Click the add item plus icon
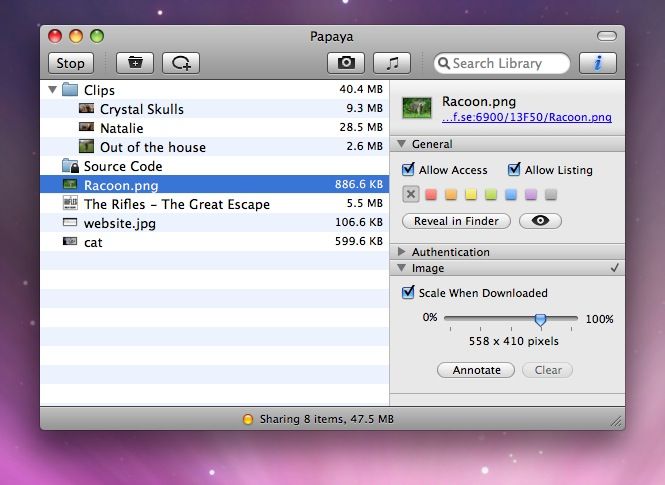Image resolution: width=665 pixels, height=485 pixels. 181,63
